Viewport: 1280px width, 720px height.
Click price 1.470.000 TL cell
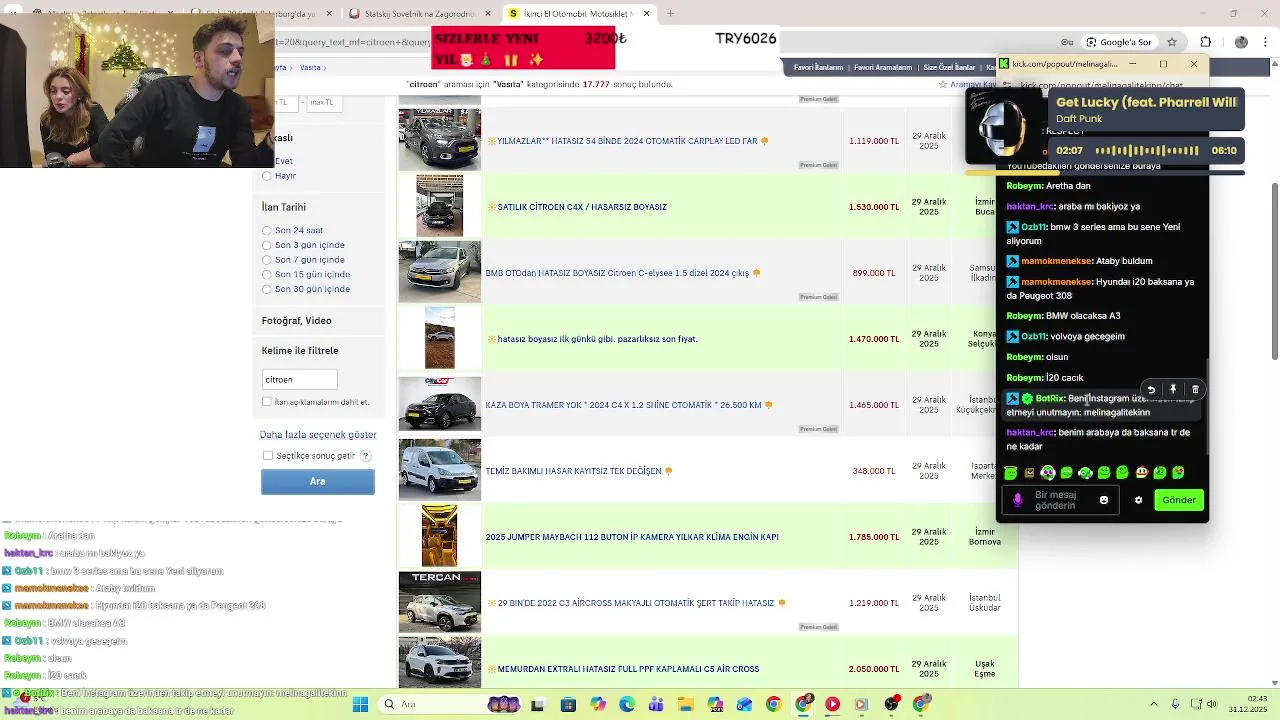pyautogui.click(x=874, y=339)
